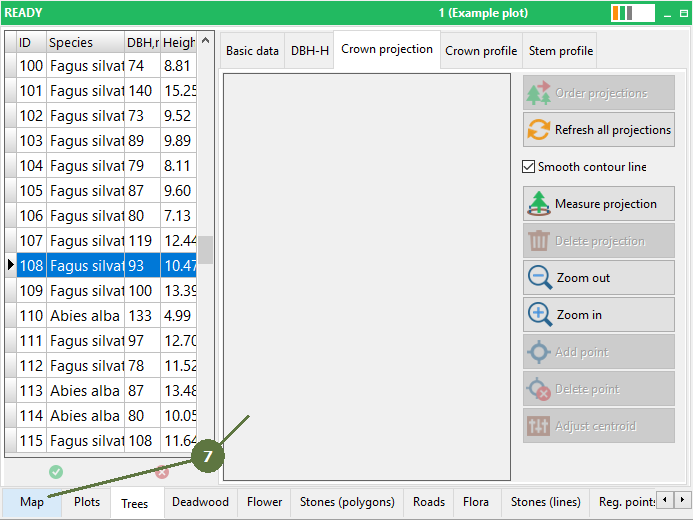Toggle the Smooth contour line checkbox
Screen dimensions: 693x520
coord(529,167)
